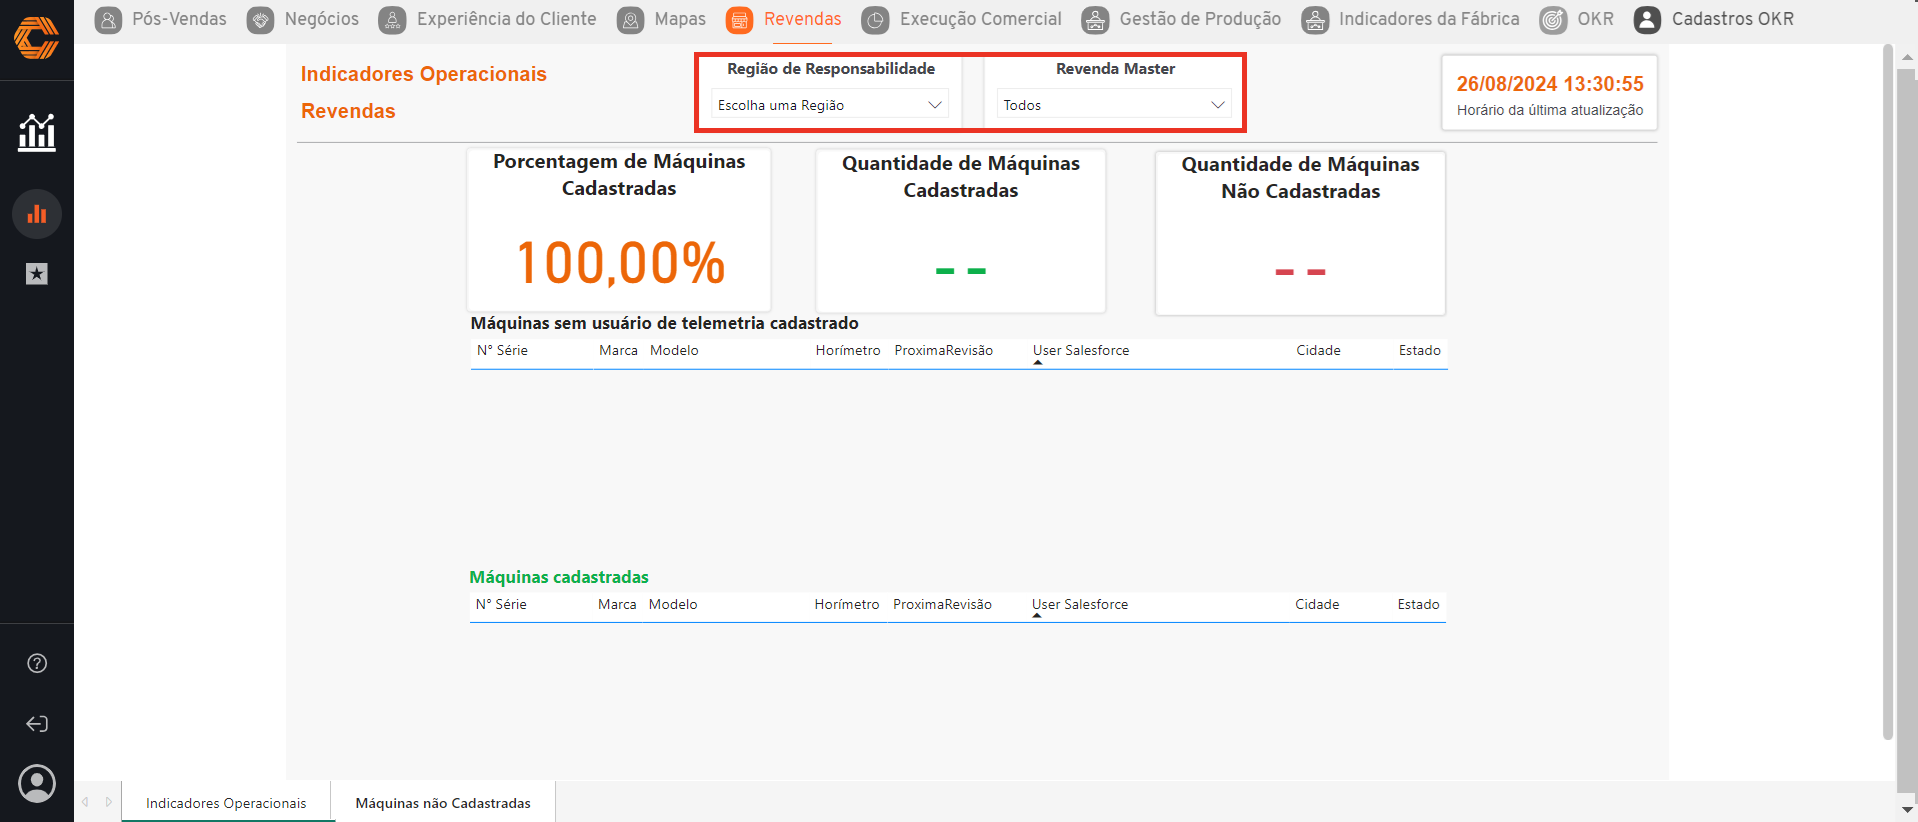1918x822 pixels.
Task: Go to Experiência do Cliente
Action: (x=506, y=19)
